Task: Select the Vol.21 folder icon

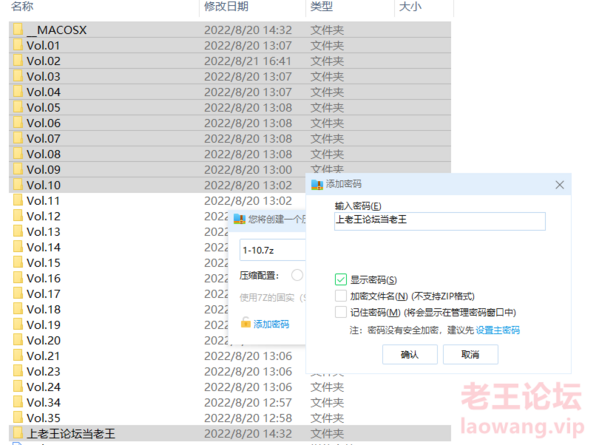Action: point(18,355)
